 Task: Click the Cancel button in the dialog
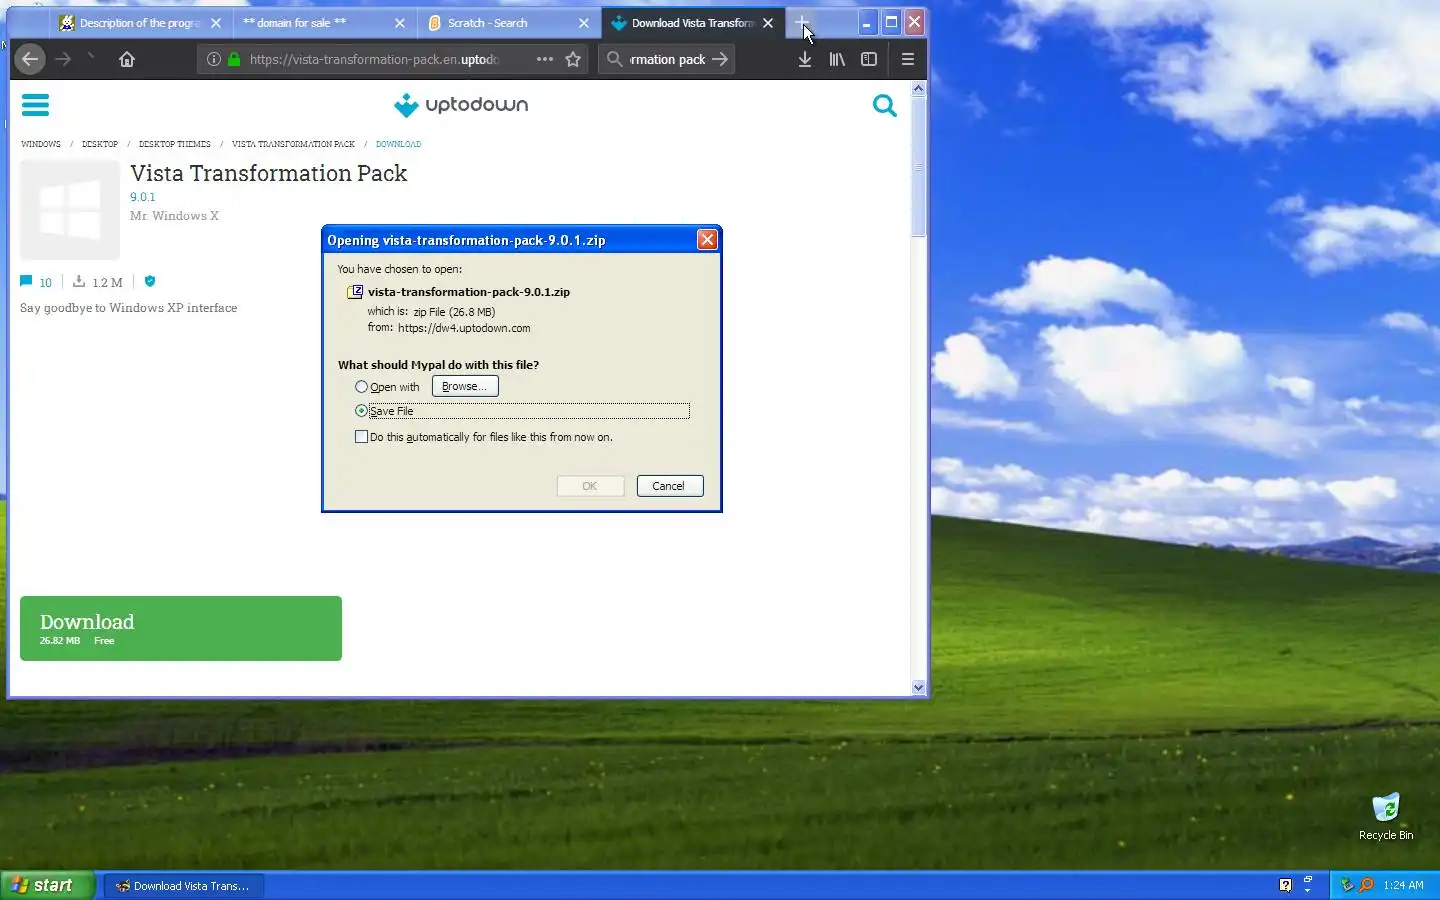[x=669, y=486]
